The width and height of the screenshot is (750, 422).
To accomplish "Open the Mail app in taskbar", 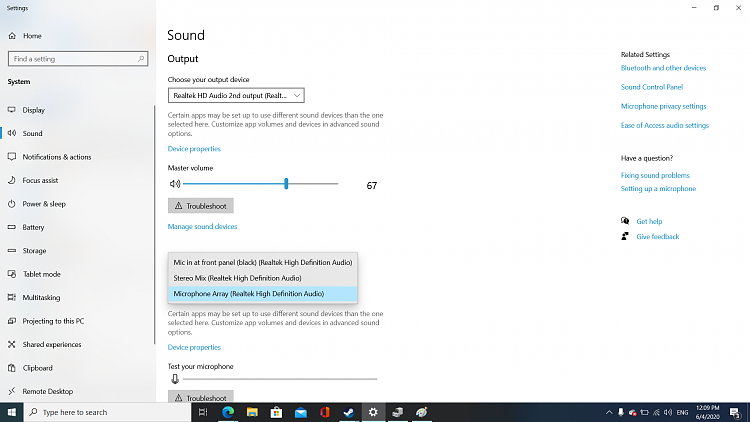I will click(301, 412).
